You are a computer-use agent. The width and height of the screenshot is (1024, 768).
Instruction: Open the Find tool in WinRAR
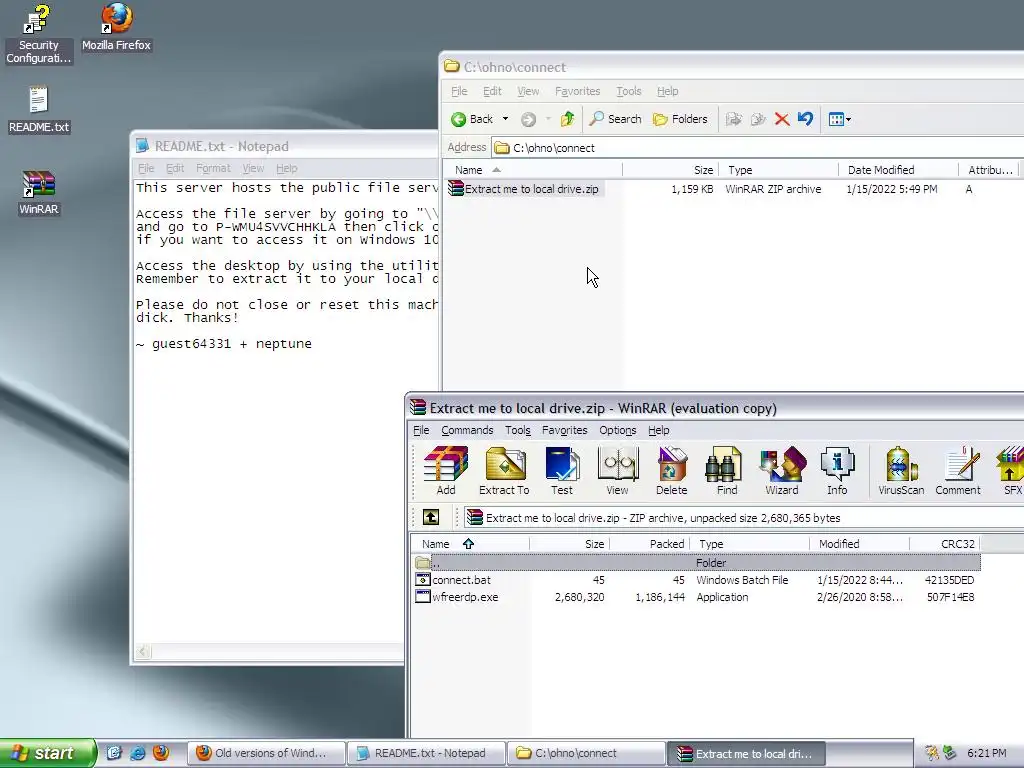726,471
